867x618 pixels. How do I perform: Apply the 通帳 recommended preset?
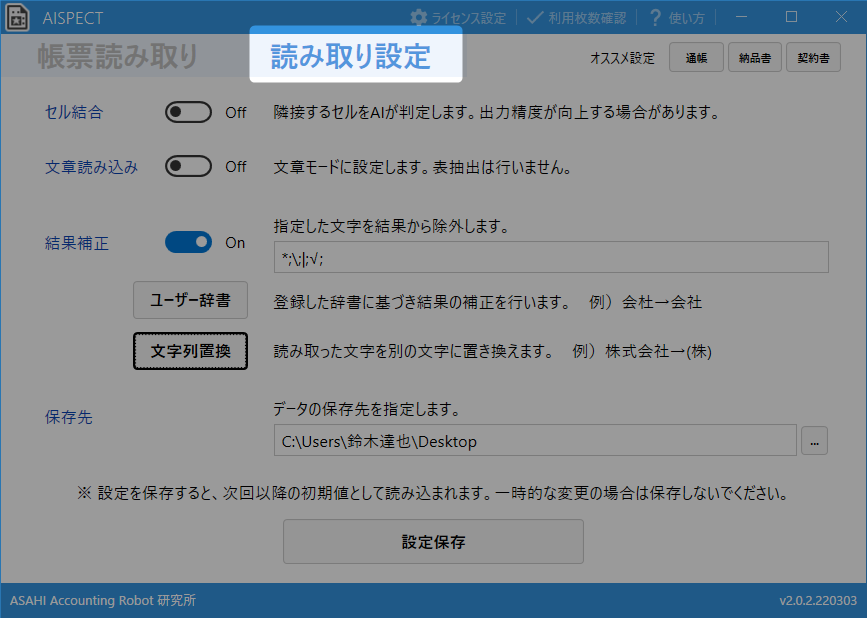click(697, 59)
